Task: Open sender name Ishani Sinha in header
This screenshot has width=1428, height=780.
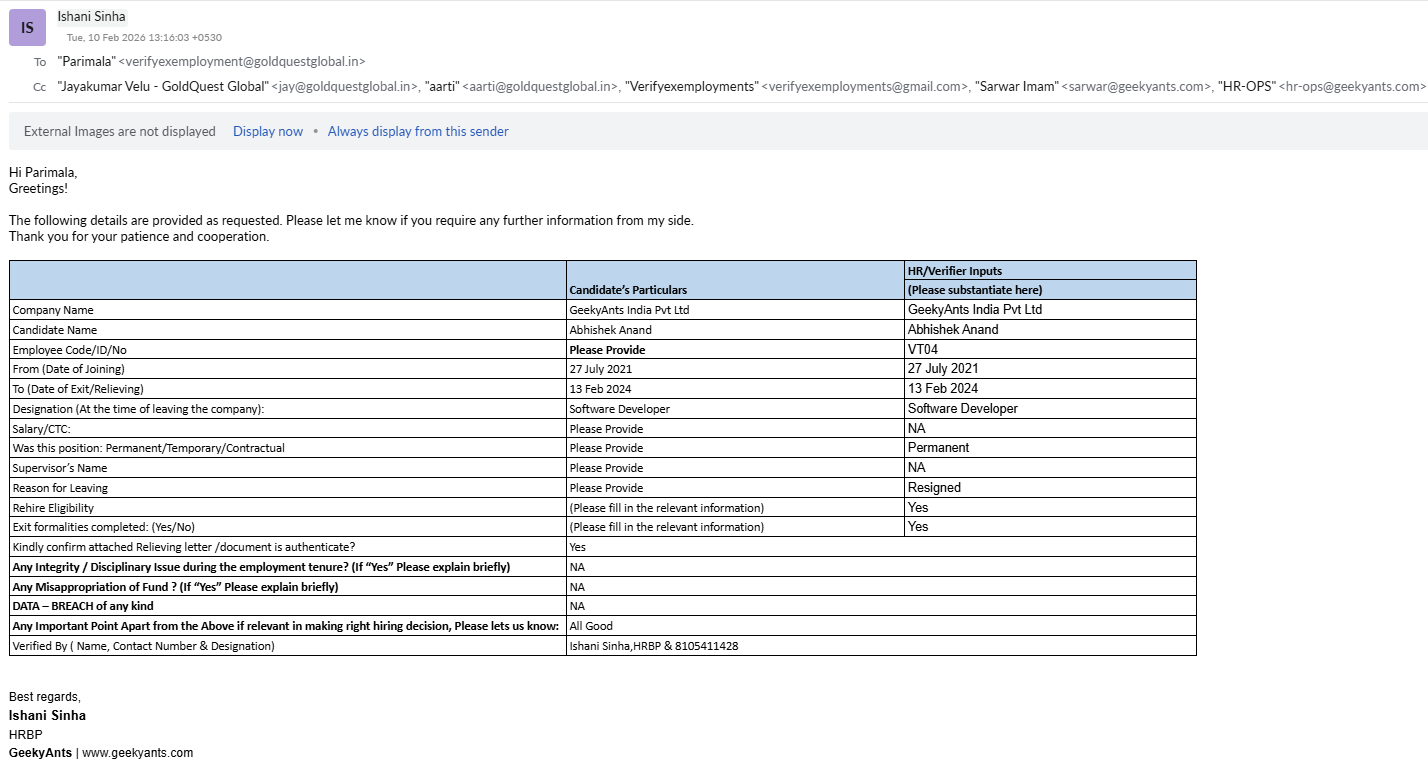Action: coord(91,16)
